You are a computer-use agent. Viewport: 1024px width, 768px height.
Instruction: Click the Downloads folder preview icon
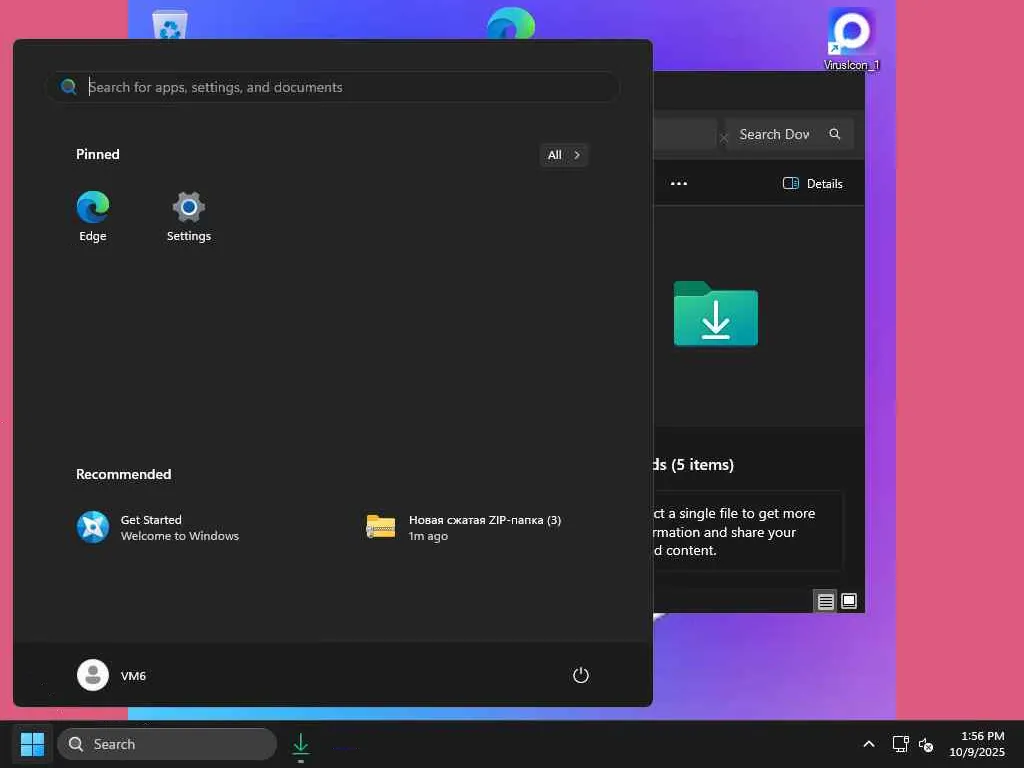716,313
